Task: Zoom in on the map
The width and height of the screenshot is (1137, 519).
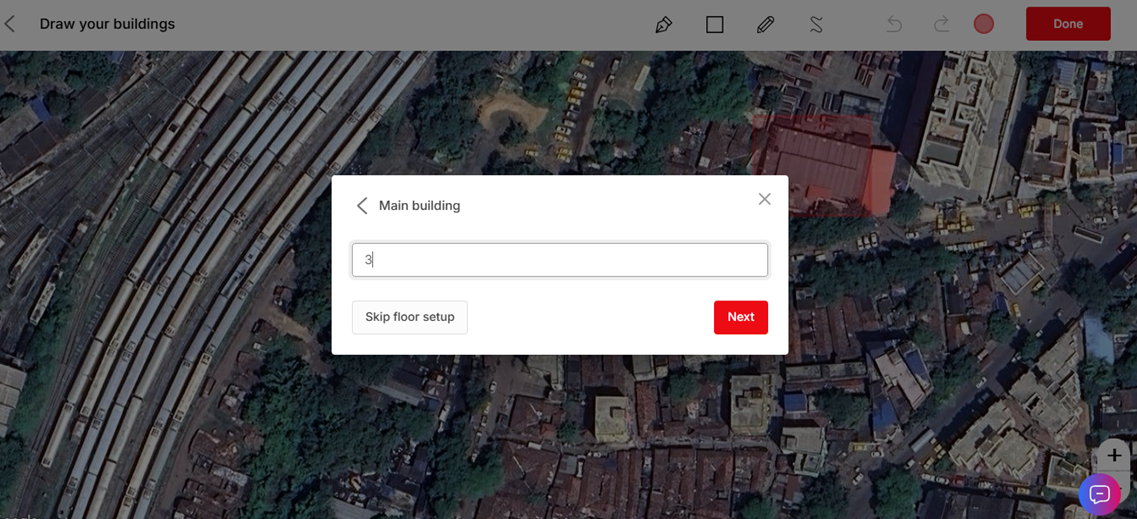Action: [1114, 455]
